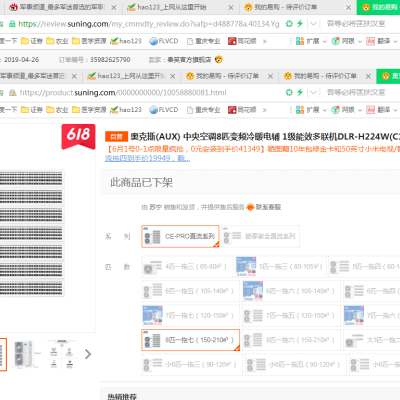Click the lion icon next to 联系客服
The image size is (400, 400).
click(250, 207)
